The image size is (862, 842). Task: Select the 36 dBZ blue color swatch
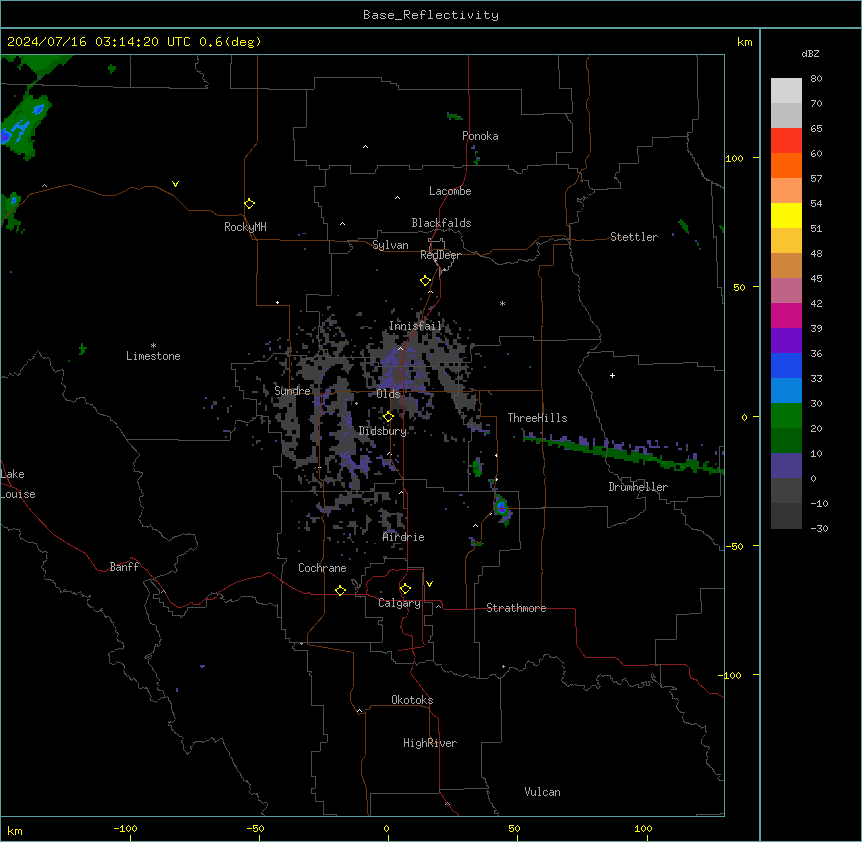[786, 365]
